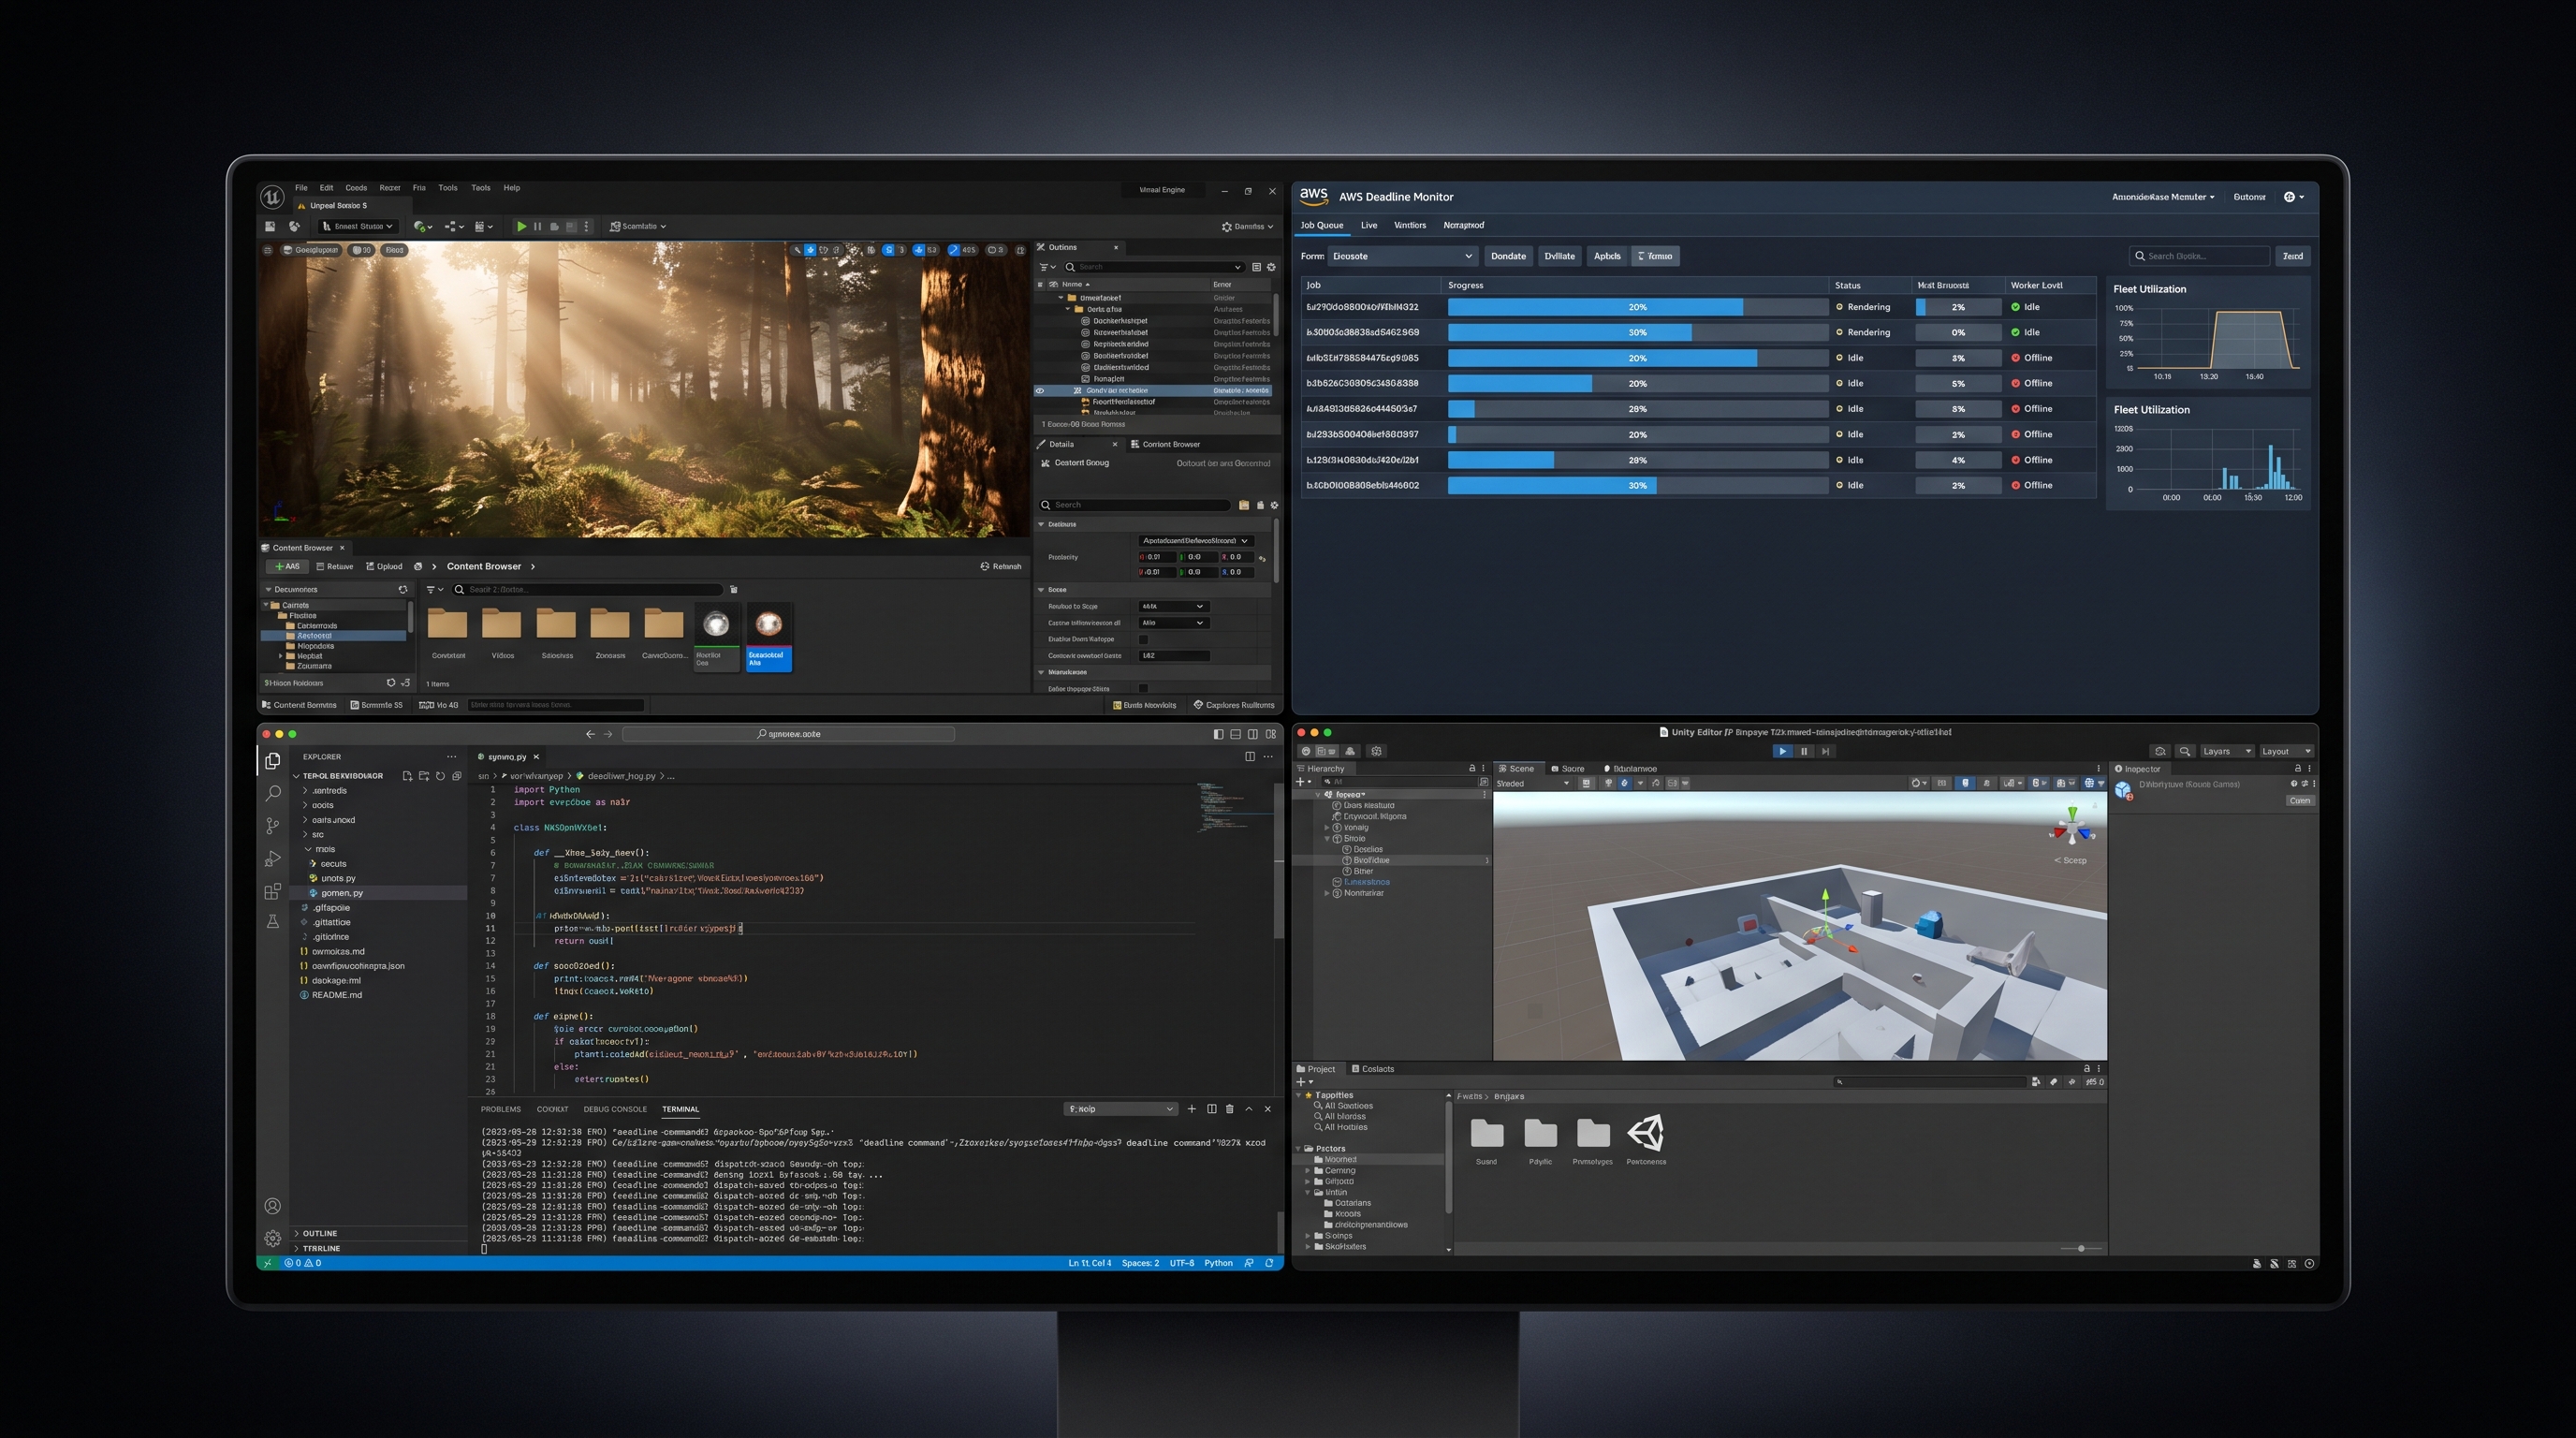Tick the checkbox in bottom Details section
This screenshot has height=1438, width=2576.
click(x=1143, y=688)
